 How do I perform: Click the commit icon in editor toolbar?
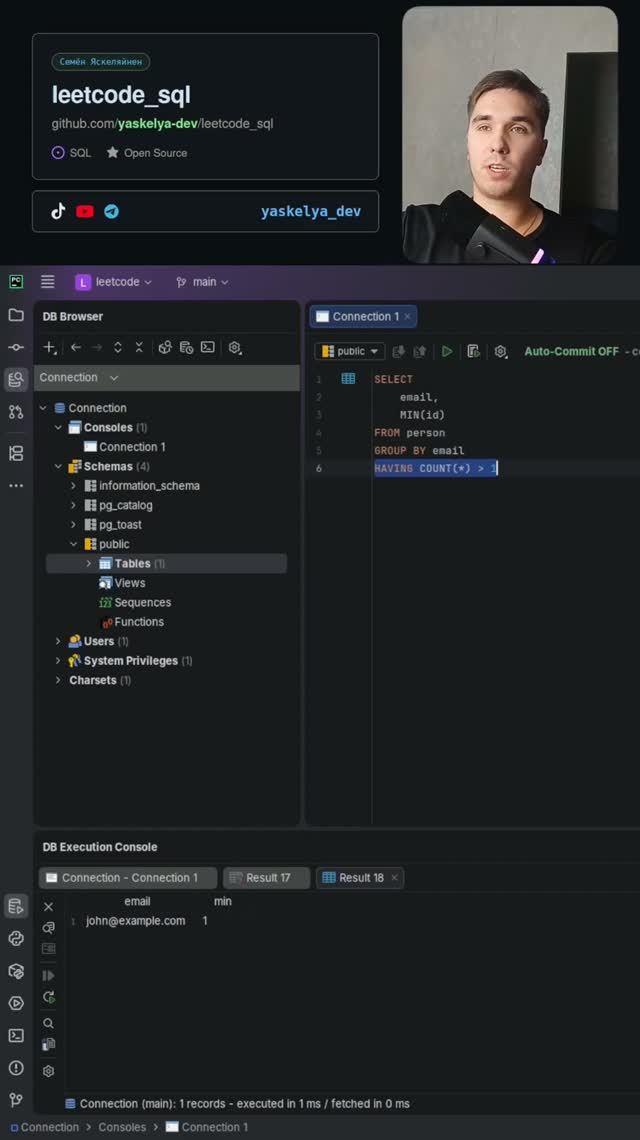pos(399,351)
